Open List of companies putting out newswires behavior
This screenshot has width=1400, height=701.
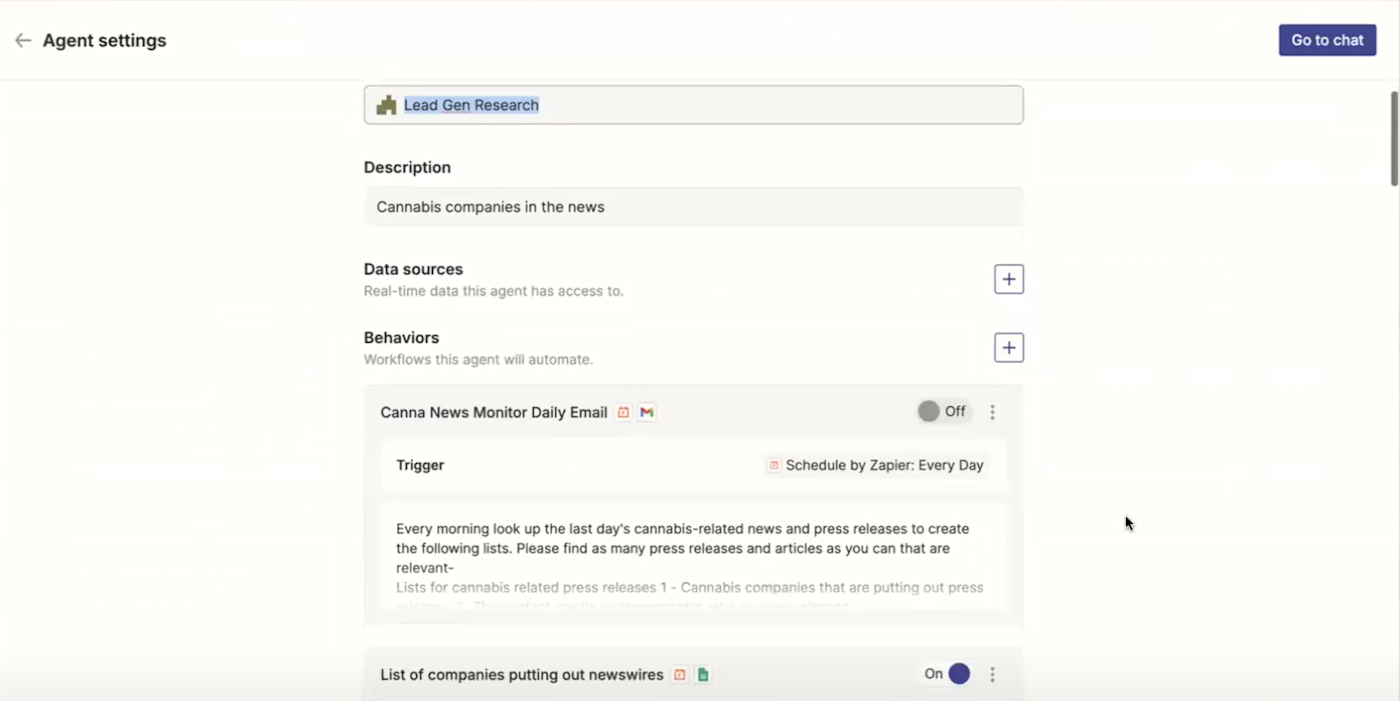pyautogui.click(x=522, y=675)
